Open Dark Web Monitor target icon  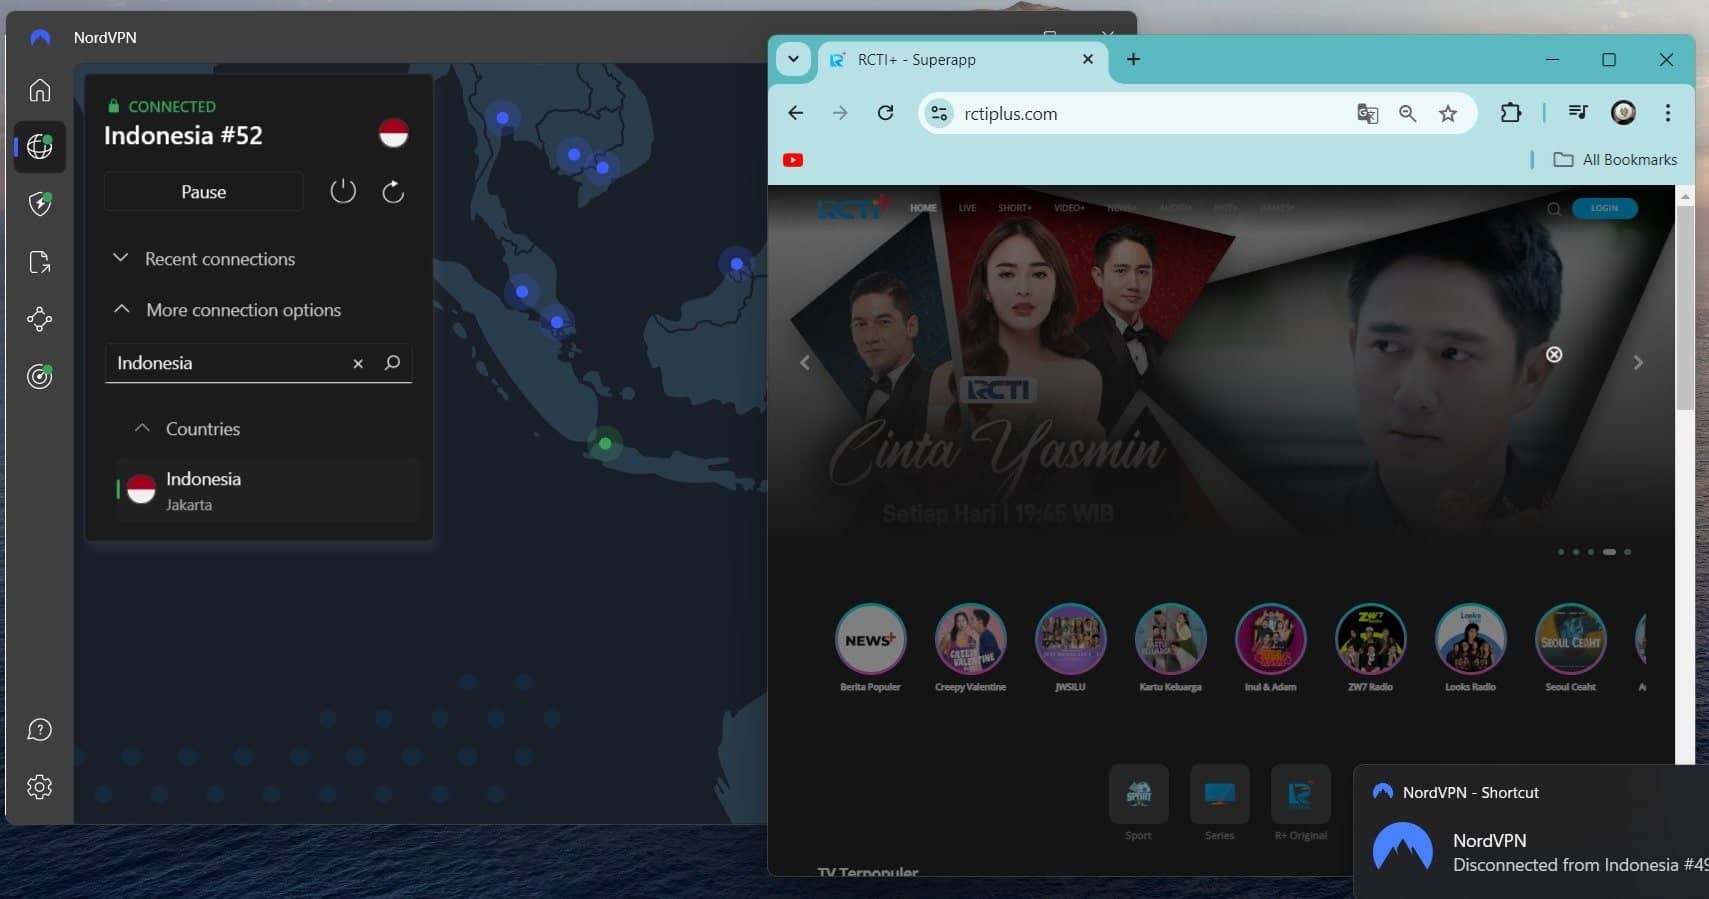[x=40, y=376]
